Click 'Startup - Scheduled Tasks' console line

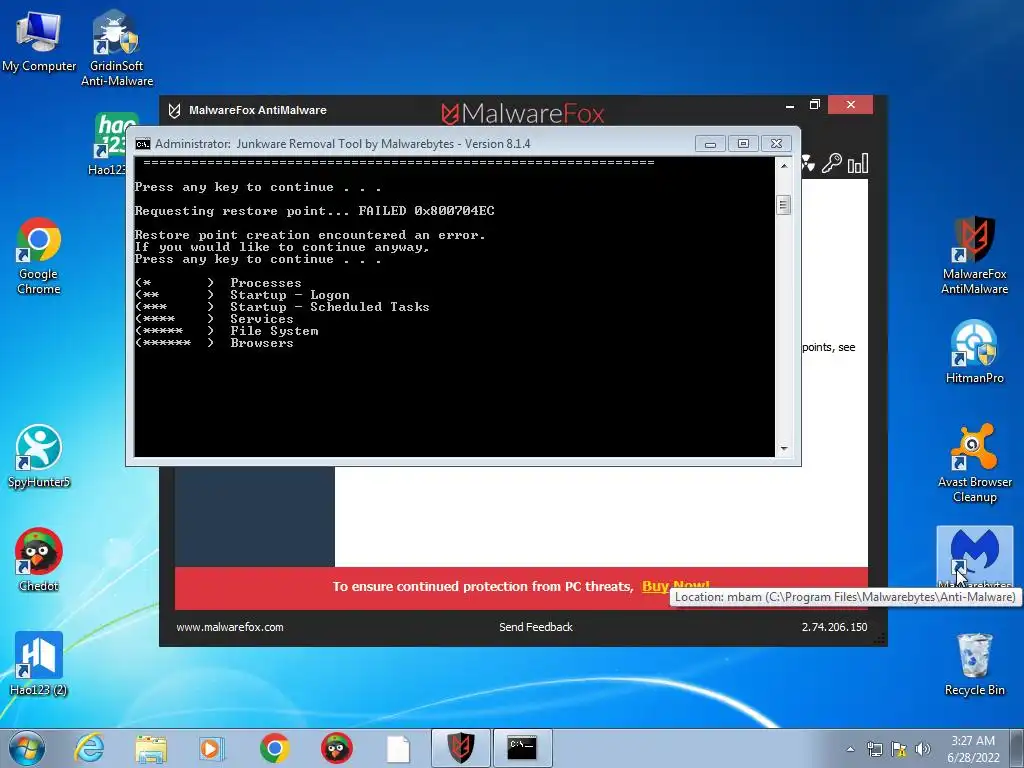point(330,307)
